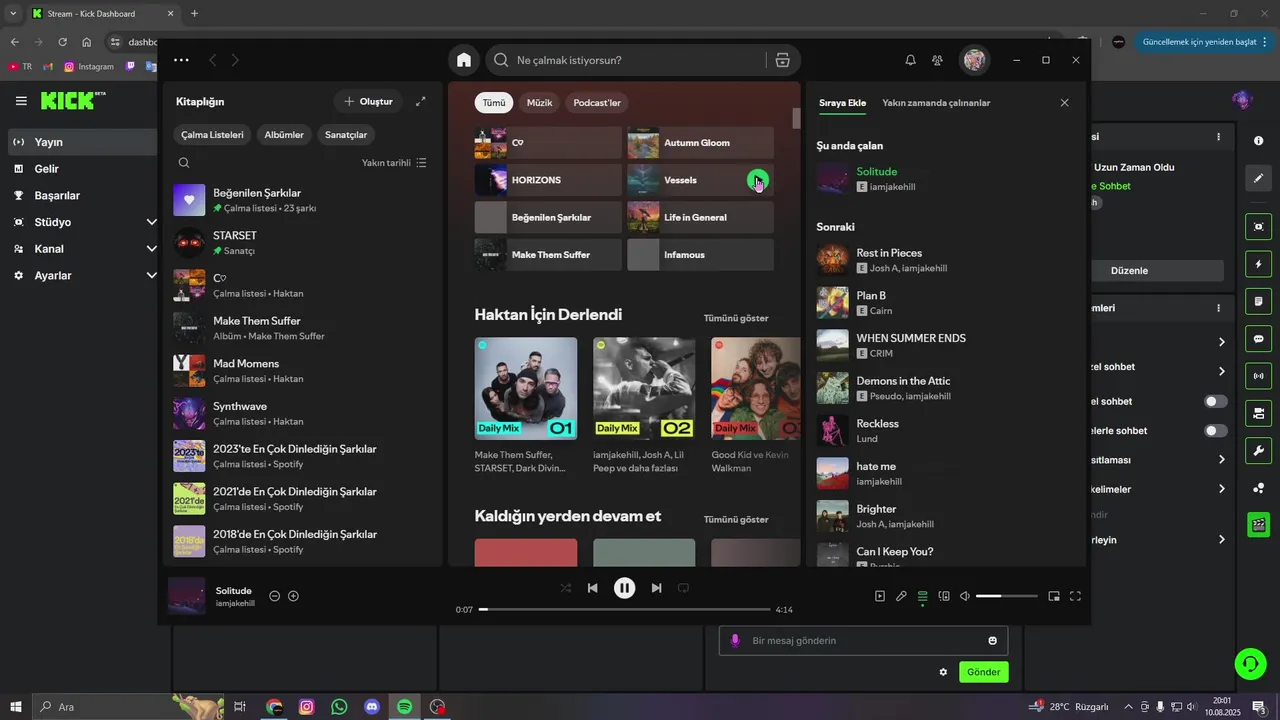This screenshot has width=1280, height=720.
Task: Toggle the green queue icon
Action: point(922,596)
